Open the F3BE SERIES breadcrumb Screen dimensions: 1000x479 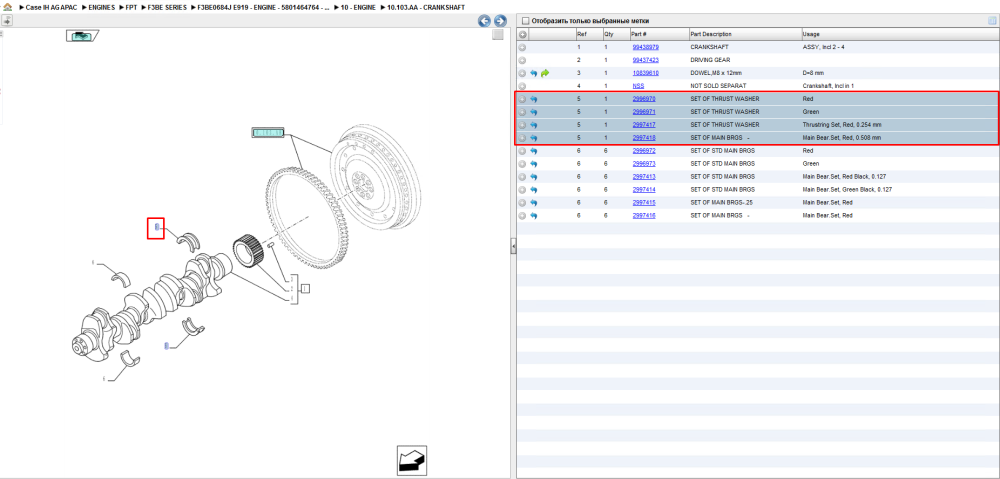tap(167, 7)
